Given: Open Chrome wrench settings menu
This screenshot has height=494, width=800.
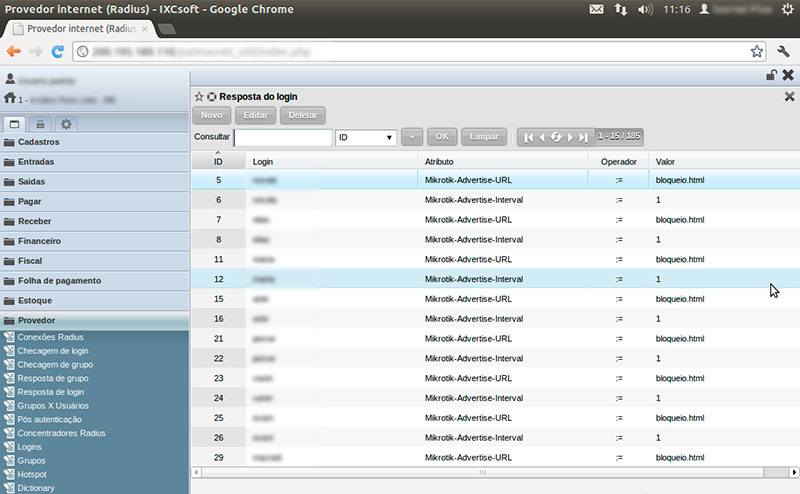Looking at the screenshot, I should 783,51.
